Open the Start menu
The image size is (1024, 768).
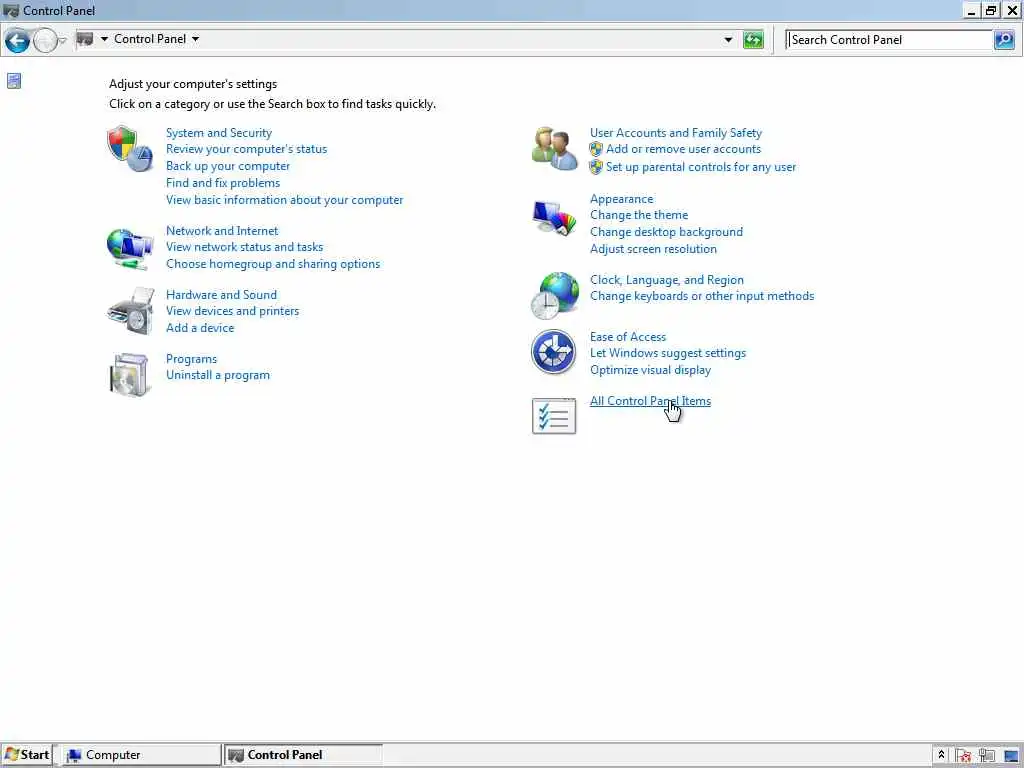point(27,755)
